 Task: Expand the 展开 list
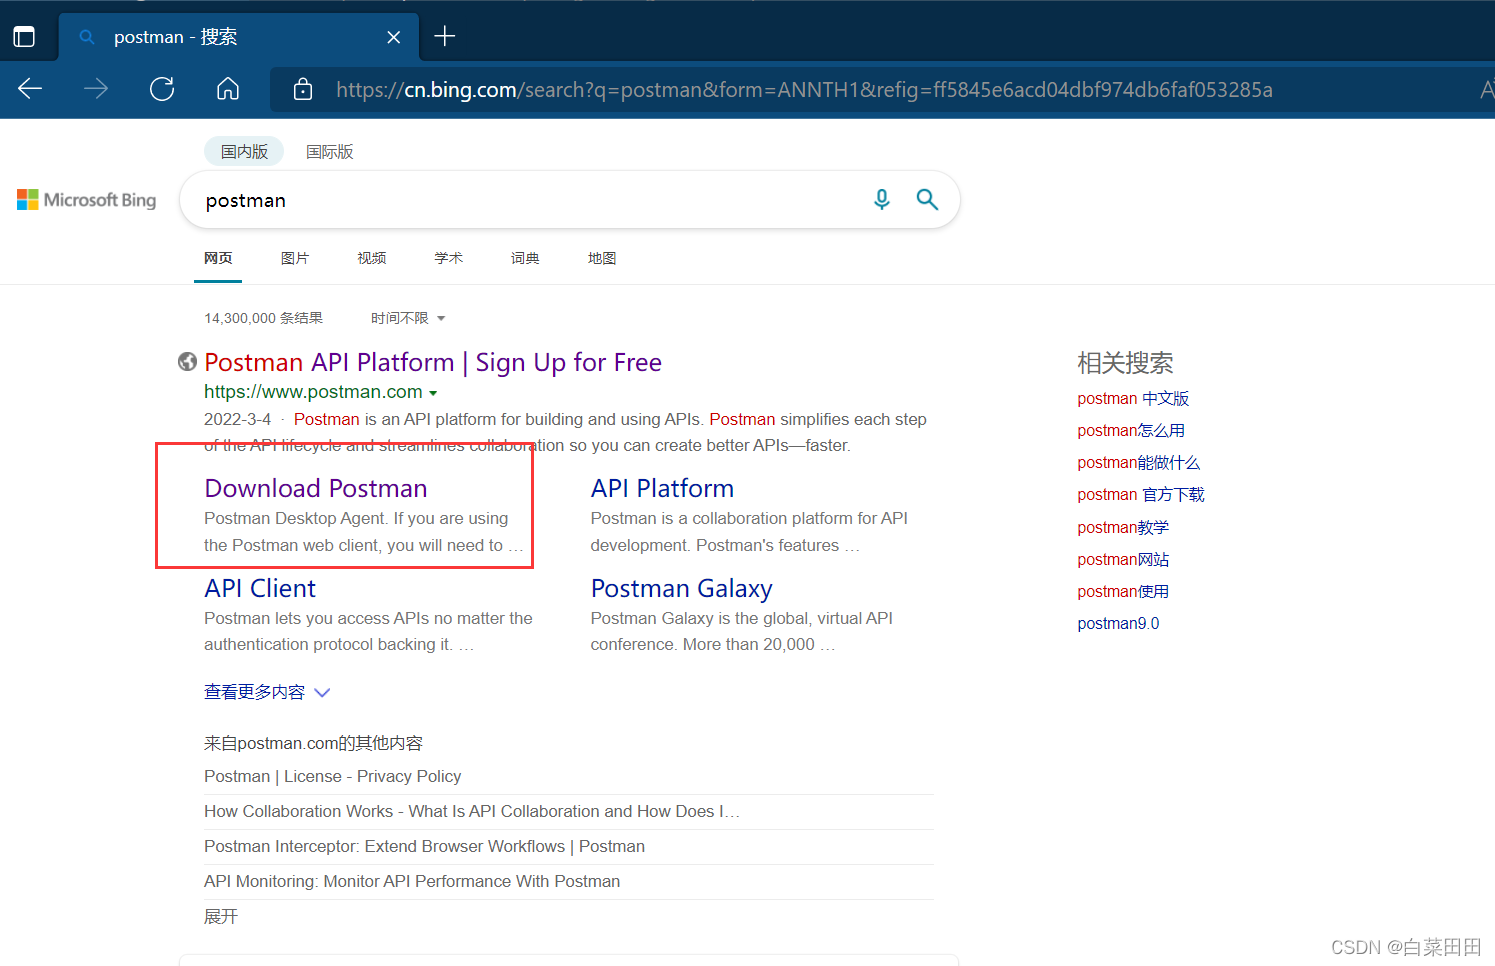221,916
